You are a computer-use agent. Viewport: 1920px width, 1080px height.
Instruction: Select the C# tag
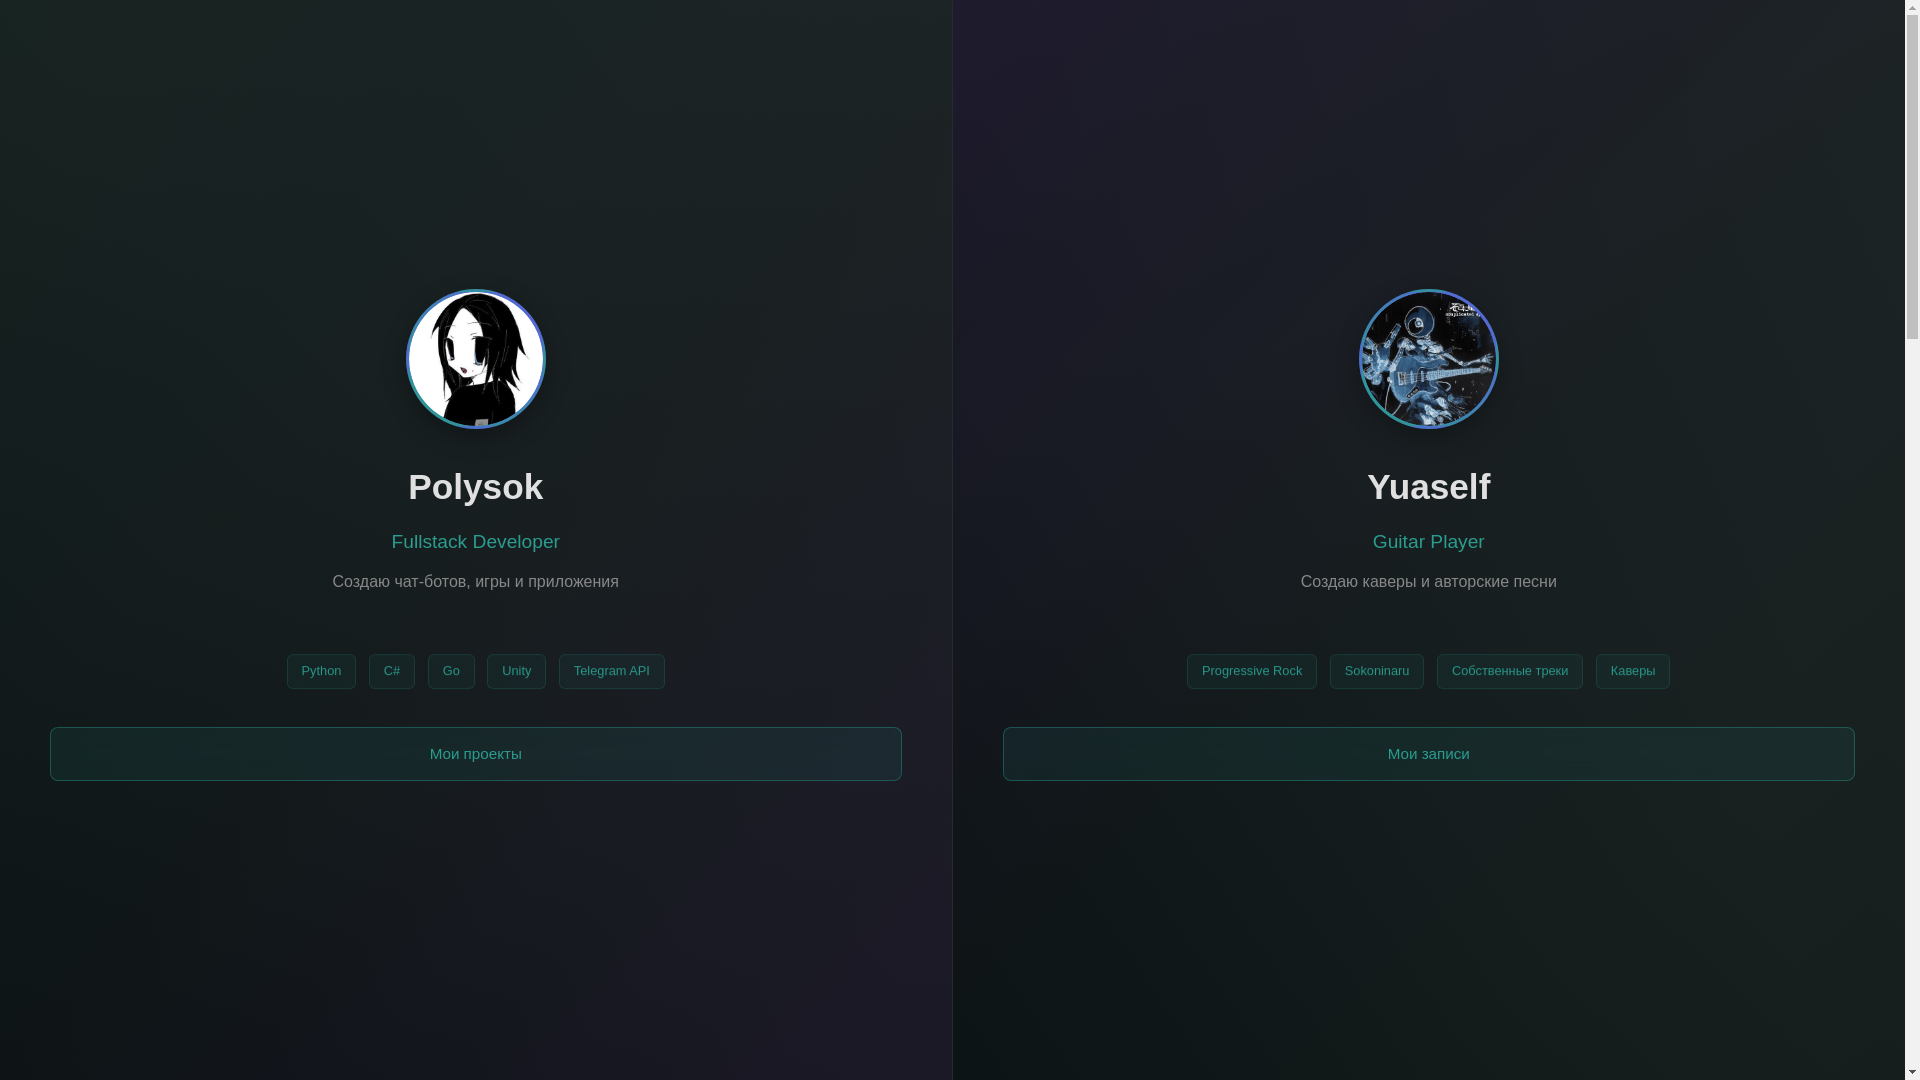392,671
